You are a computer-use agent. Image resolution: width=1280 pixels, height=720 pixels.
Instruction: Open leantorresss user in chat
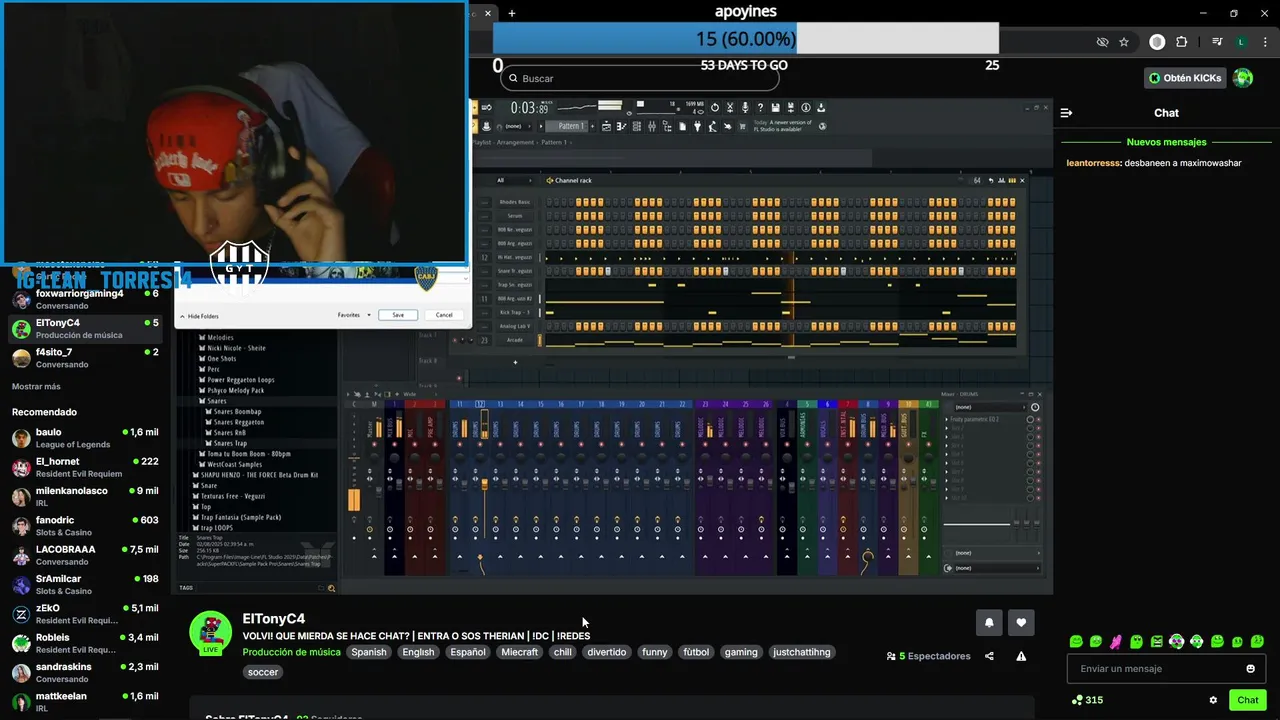(x=1094, y=163)
